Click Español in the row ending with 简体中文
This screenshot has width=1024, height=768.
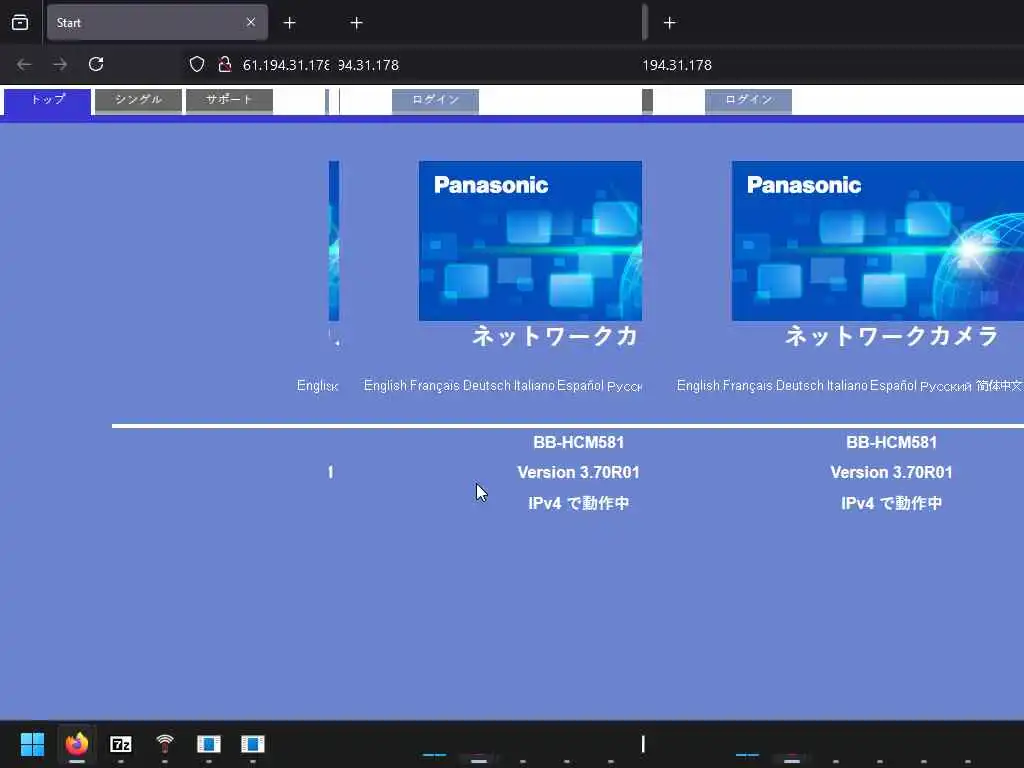893,386
